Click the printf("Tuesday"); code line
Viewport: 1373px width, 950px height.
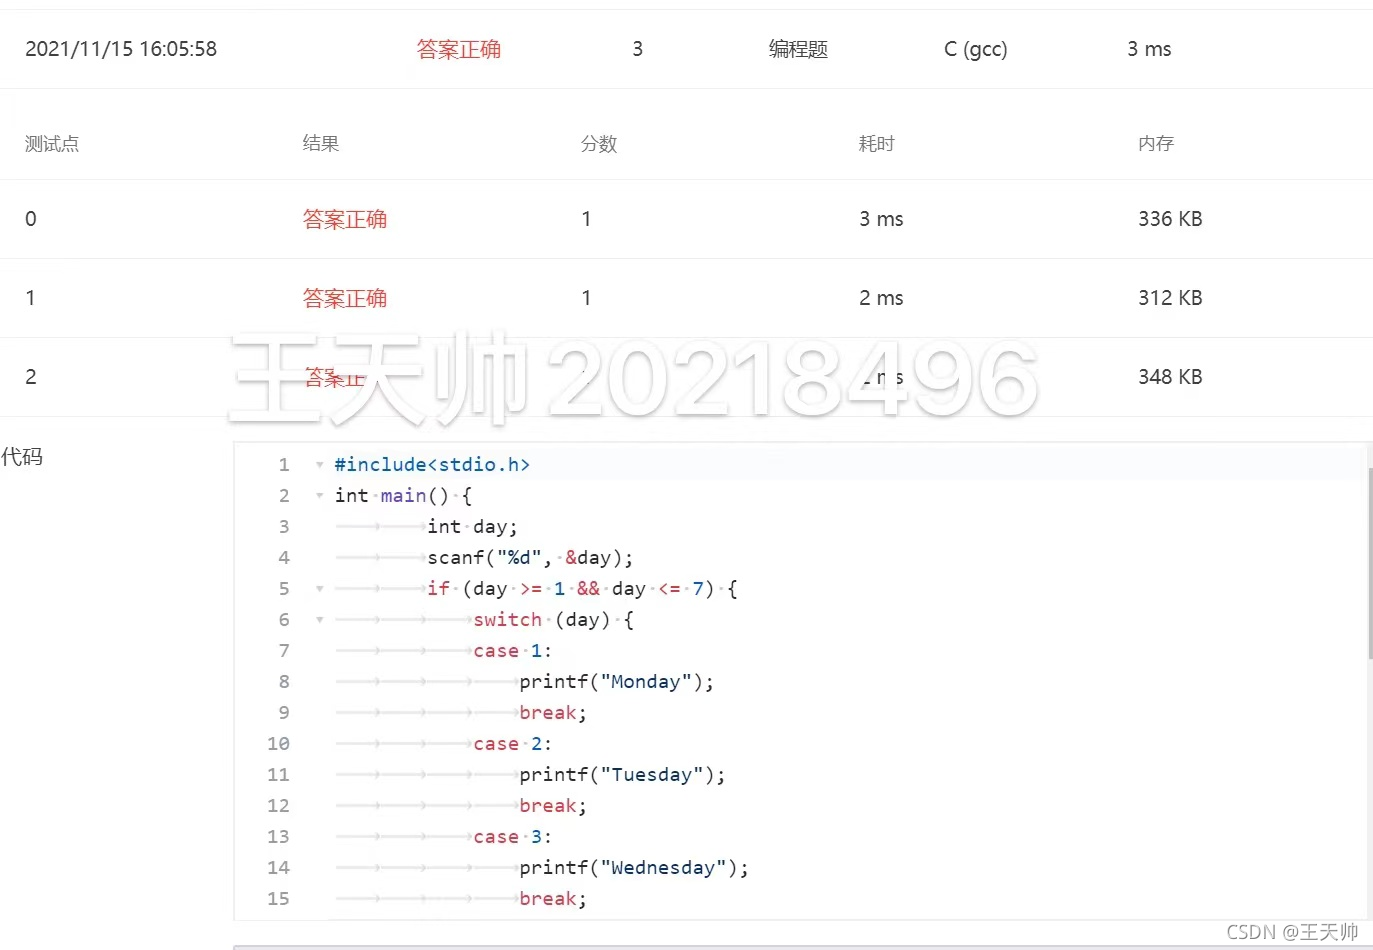pyautogui.click(x=622, y=775)
